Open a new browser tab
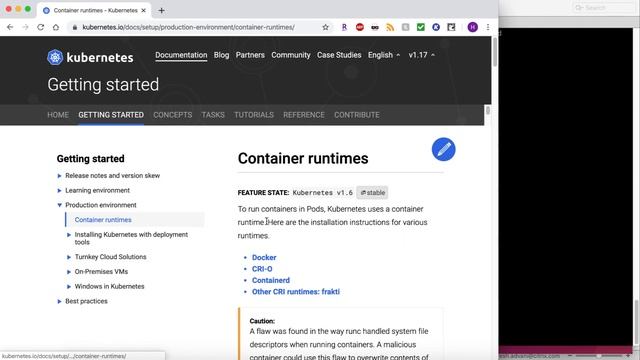This screenshot has height=360, width=640. [x=161, y=11]
